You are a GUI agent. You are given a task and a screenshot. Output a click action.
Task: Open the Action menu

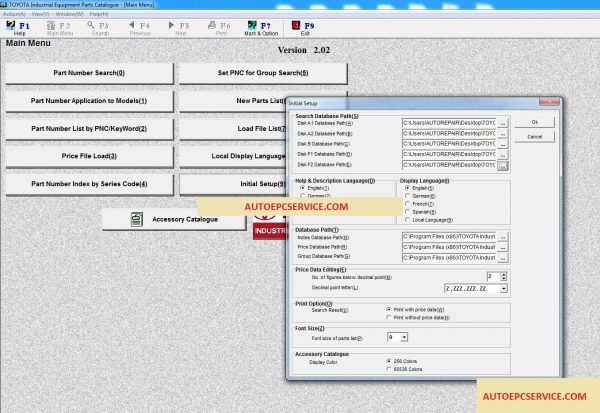(14, 14)
